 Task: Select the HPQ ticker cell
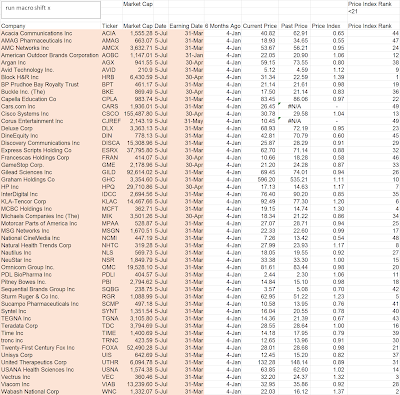tap(112, 187)
